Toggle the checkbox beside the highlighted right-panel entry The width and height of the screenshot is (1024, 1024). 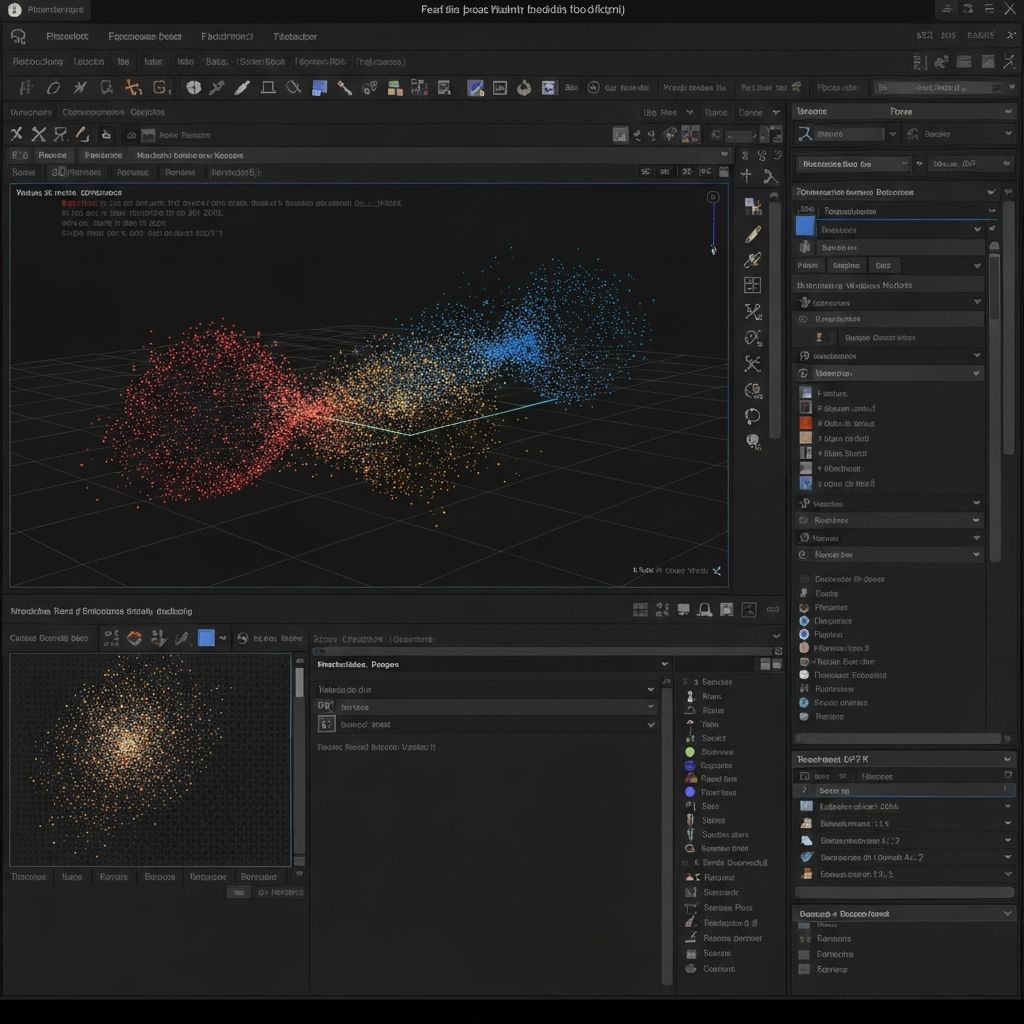coord(805,790)
